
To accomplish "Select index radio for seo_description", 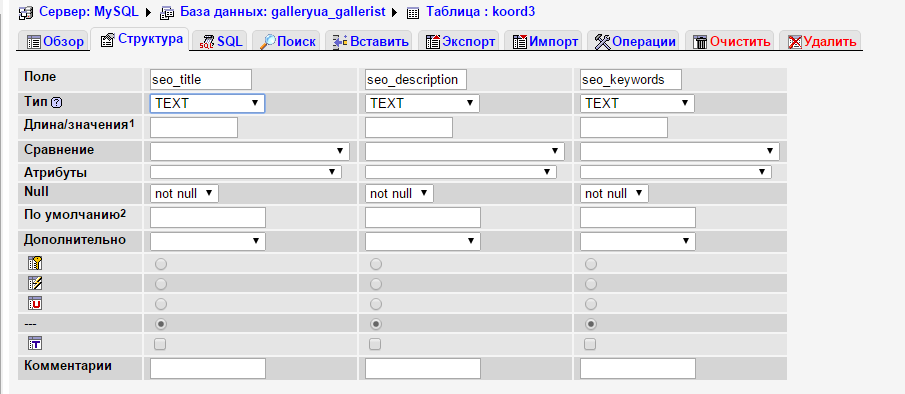I will (x=376, y=284).
